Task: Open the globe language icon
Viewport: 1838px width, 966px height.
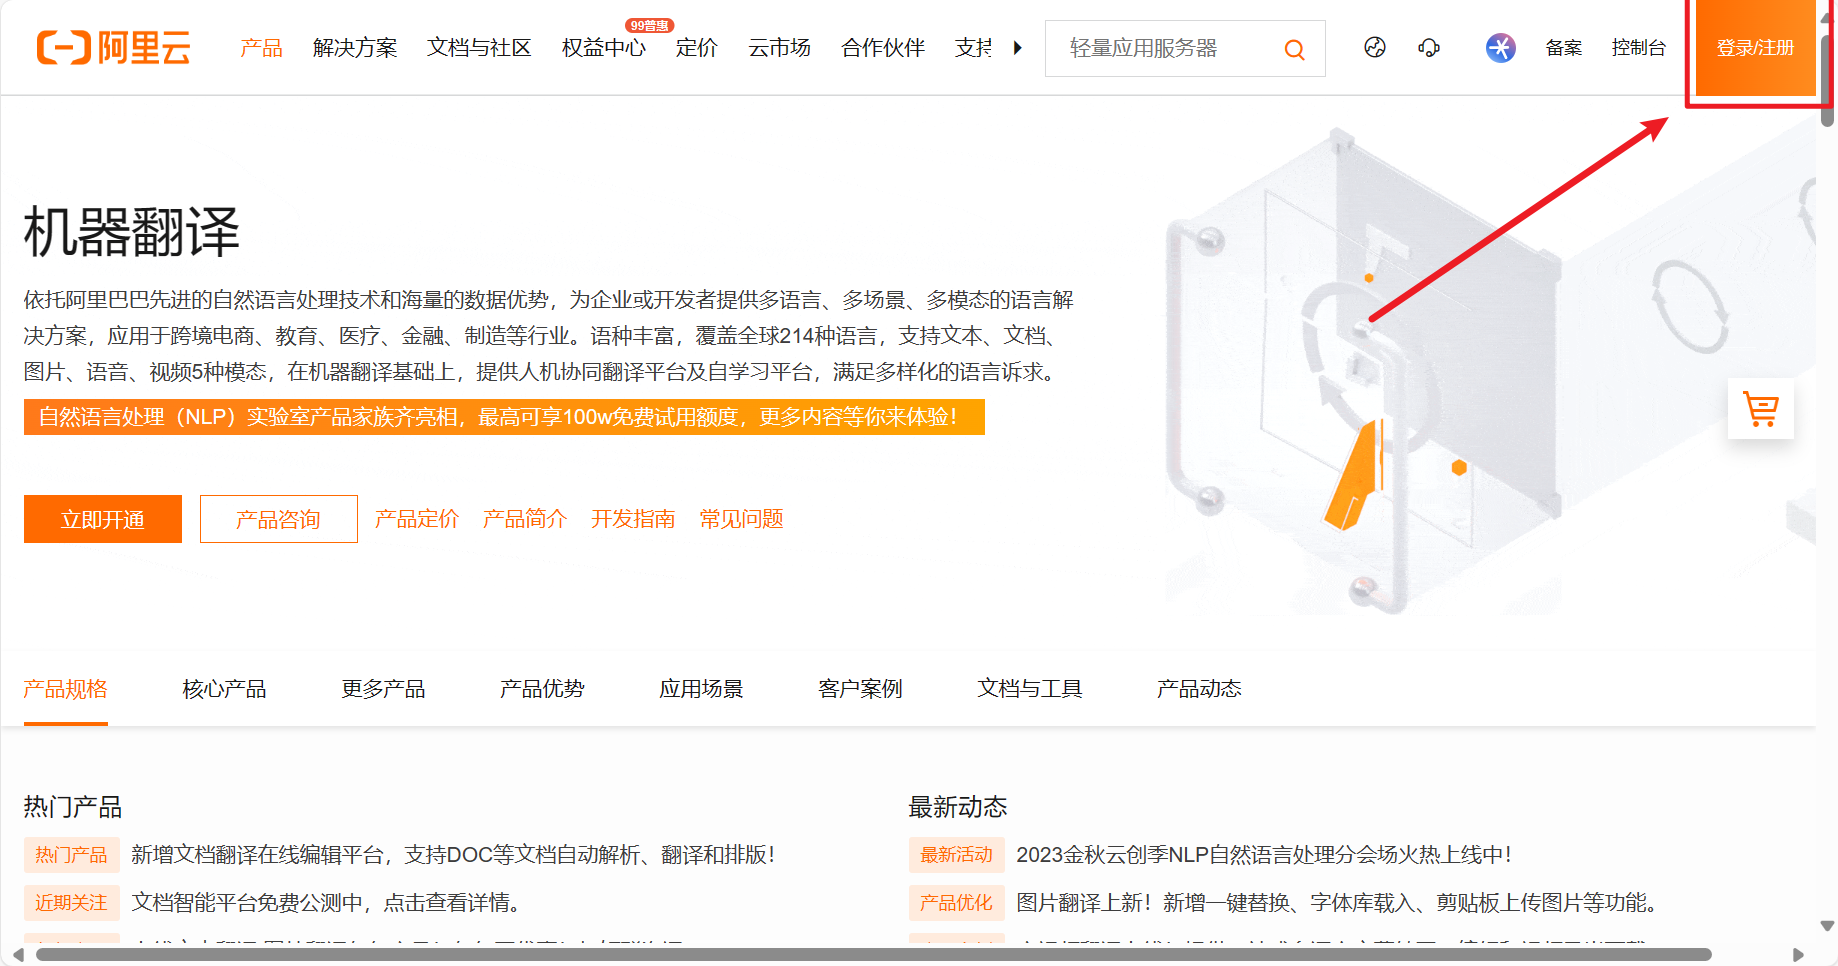Action: 1375,47
